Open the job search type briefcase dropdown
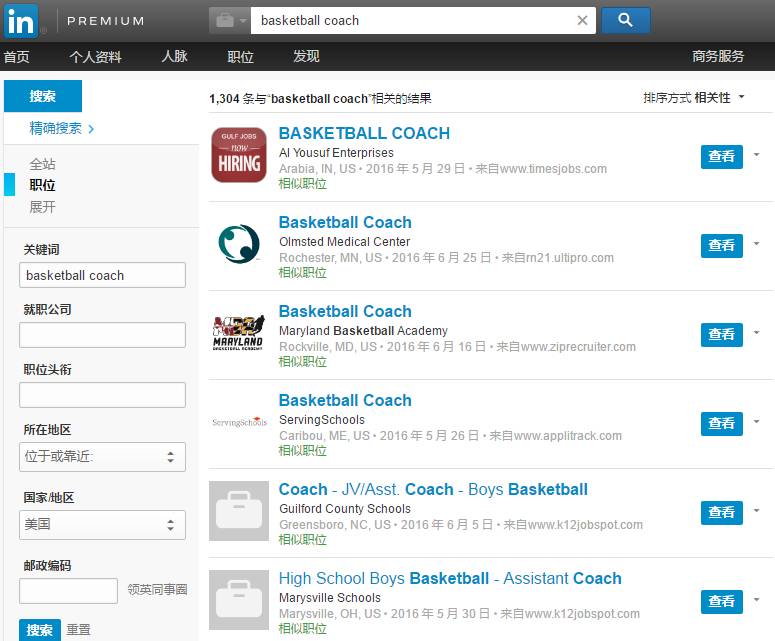Viewport: 775px width, 641px height. [x=230, y=21]
